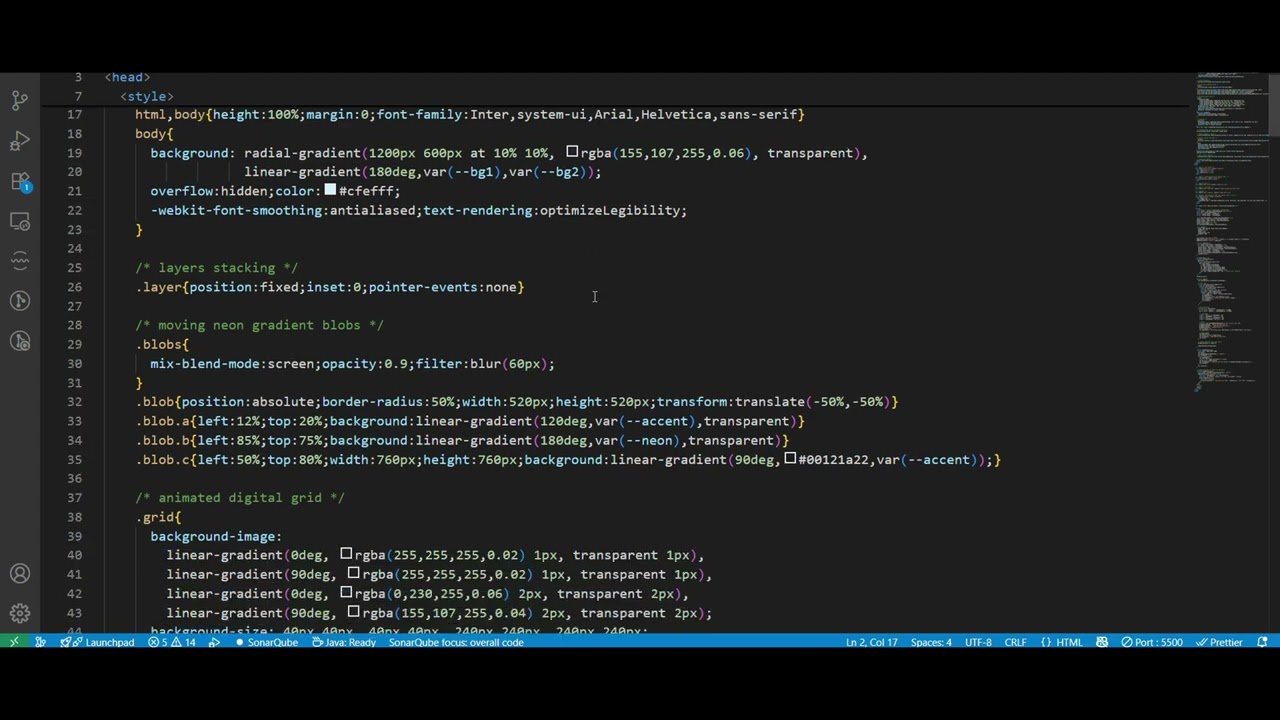Click the SonarQube status item
The image size is (1280, 720).
(x=266, y=642)
